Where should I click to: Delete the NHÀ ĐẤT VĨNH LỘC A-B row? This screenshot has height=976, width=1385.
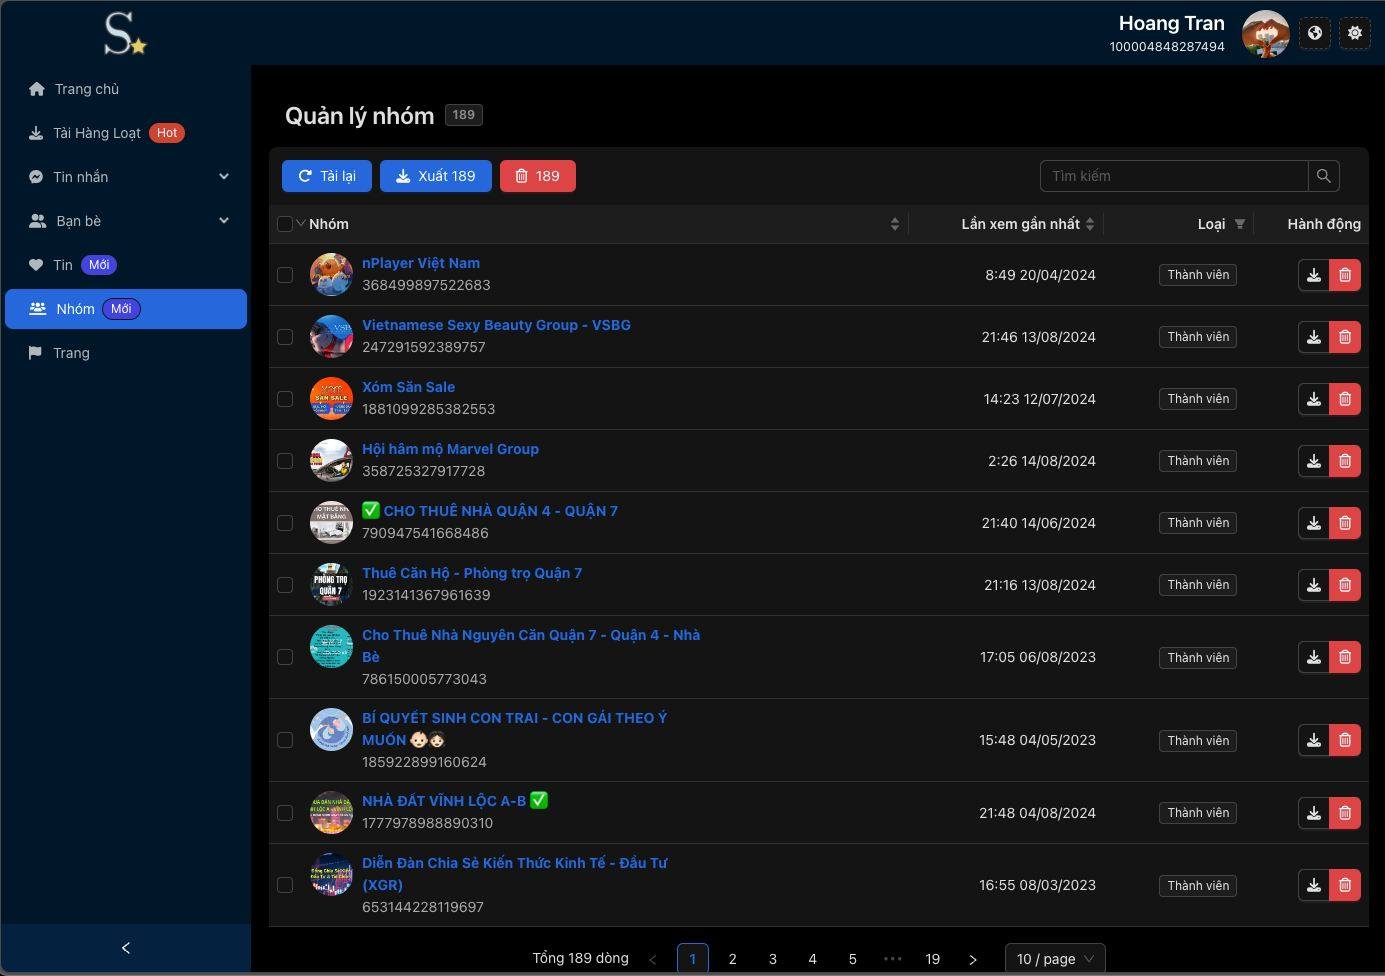[x=1345, y=813]
